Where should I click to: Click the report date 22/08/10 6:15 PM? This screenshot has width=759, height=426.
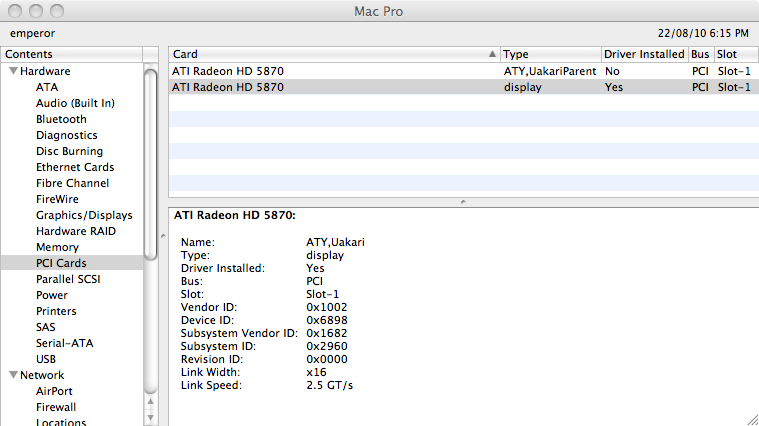703,33
